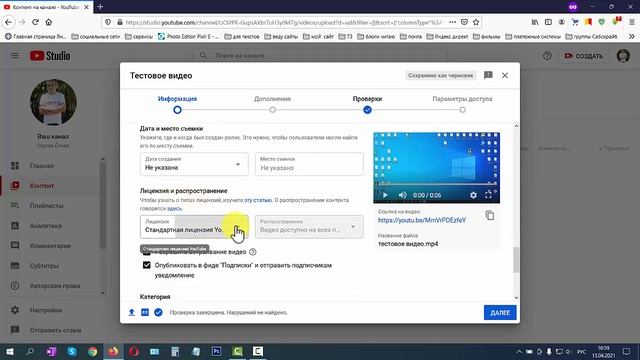
Task: Toggle Опубликовать в фиде Подписки checkbox
Action: (x=147, y=265)
